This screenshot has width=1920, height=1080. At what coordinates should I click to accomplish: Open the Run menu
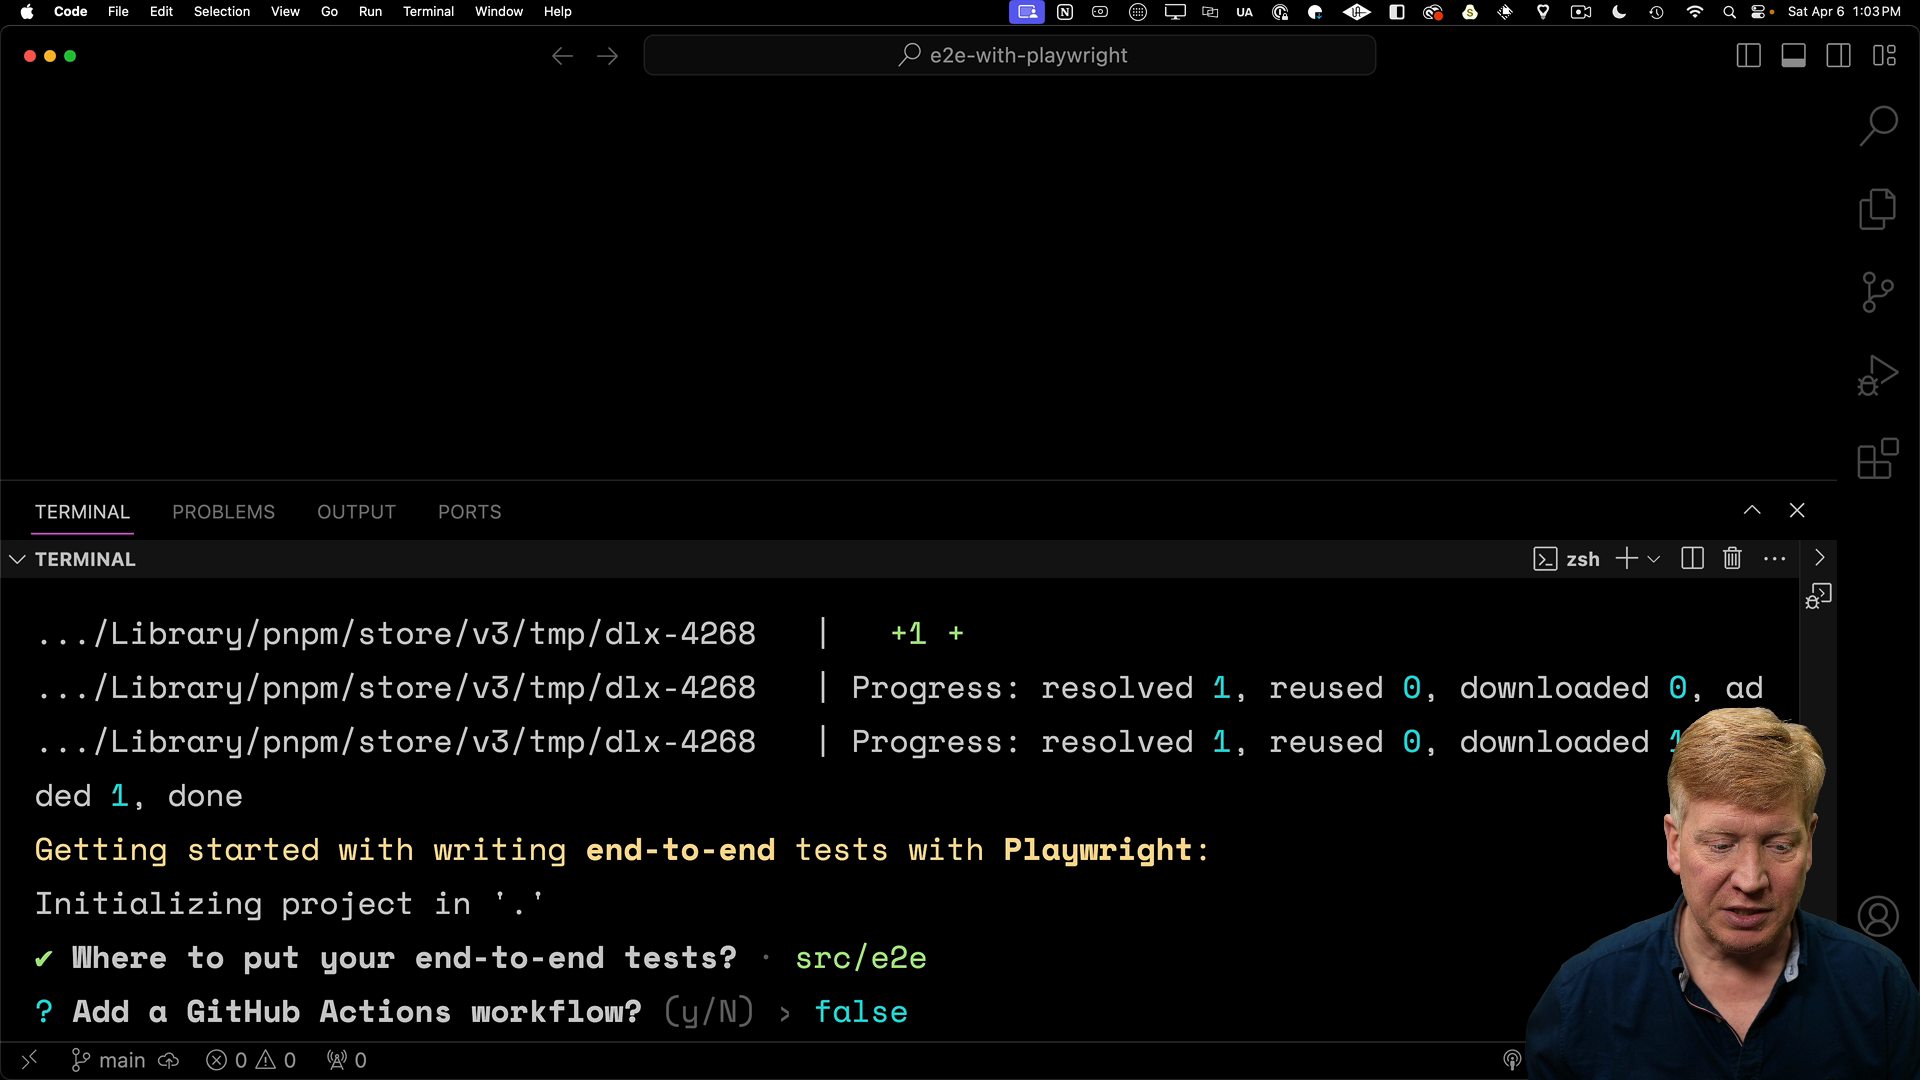tap(370, 12)
